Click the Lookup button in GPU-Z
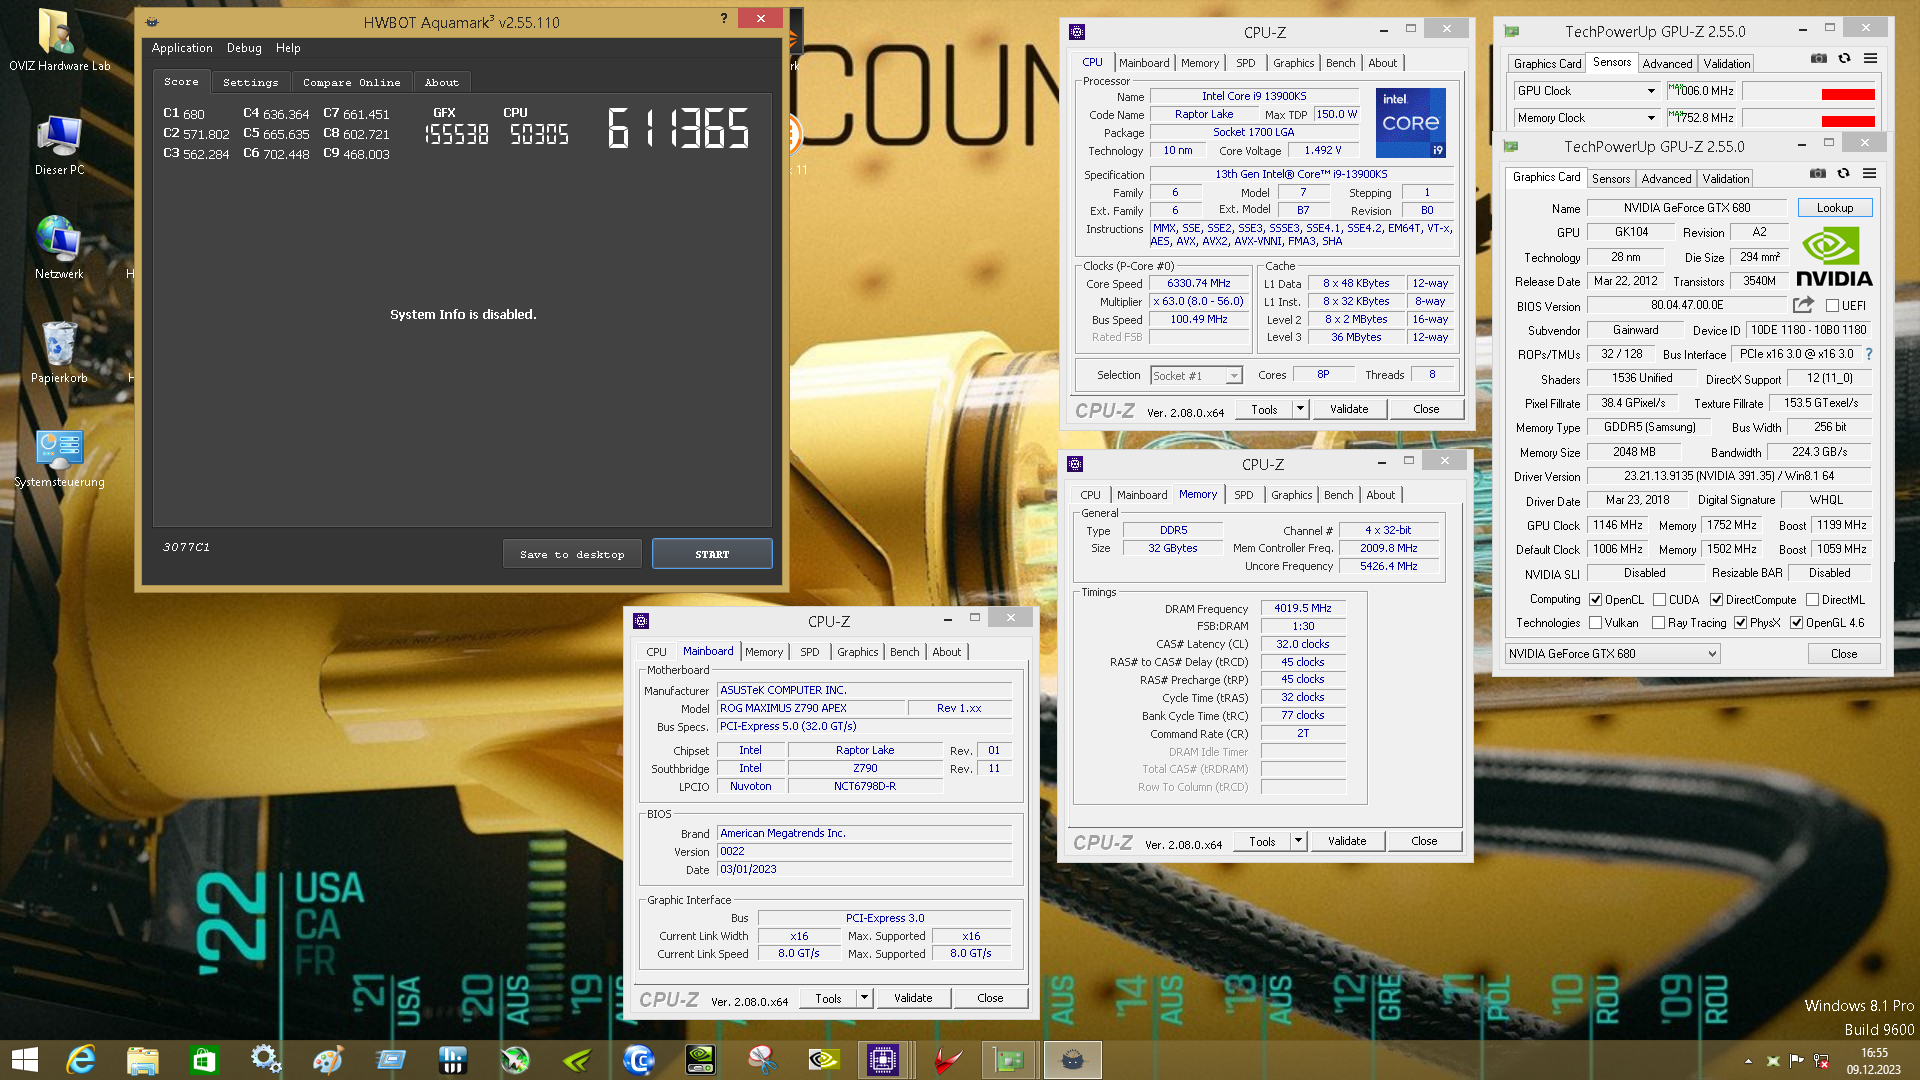Viewport: 1920px width, 1080px height. pos(1834,208)
